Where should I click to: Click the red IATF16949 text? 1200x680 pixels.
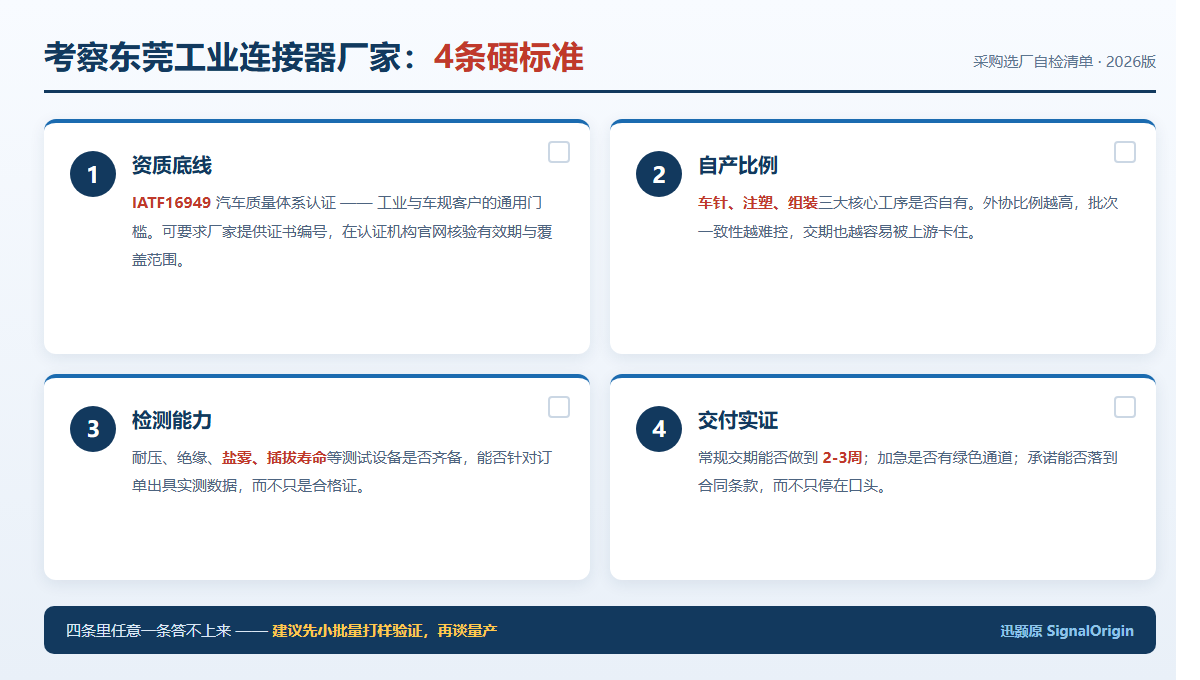point(171,203)
